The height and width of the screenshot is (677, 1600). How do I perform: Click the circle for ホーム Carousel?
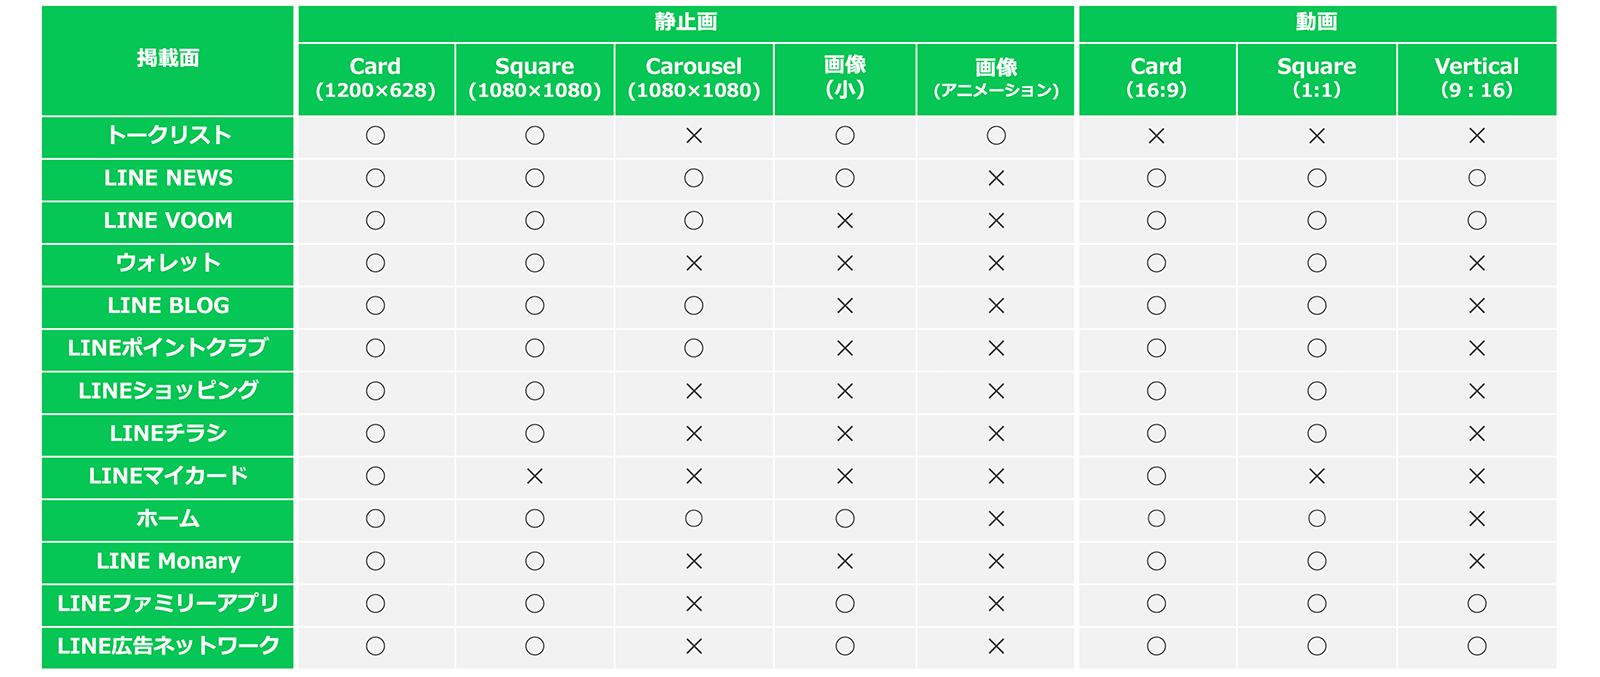(694, 519)
